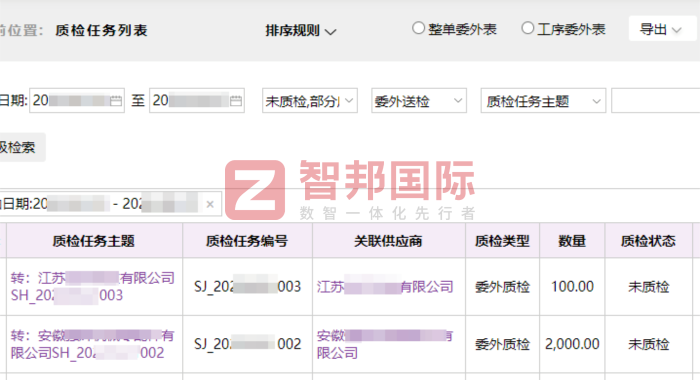
Task: Open the 导出 export dropdown
Action: tap(661, 29)
